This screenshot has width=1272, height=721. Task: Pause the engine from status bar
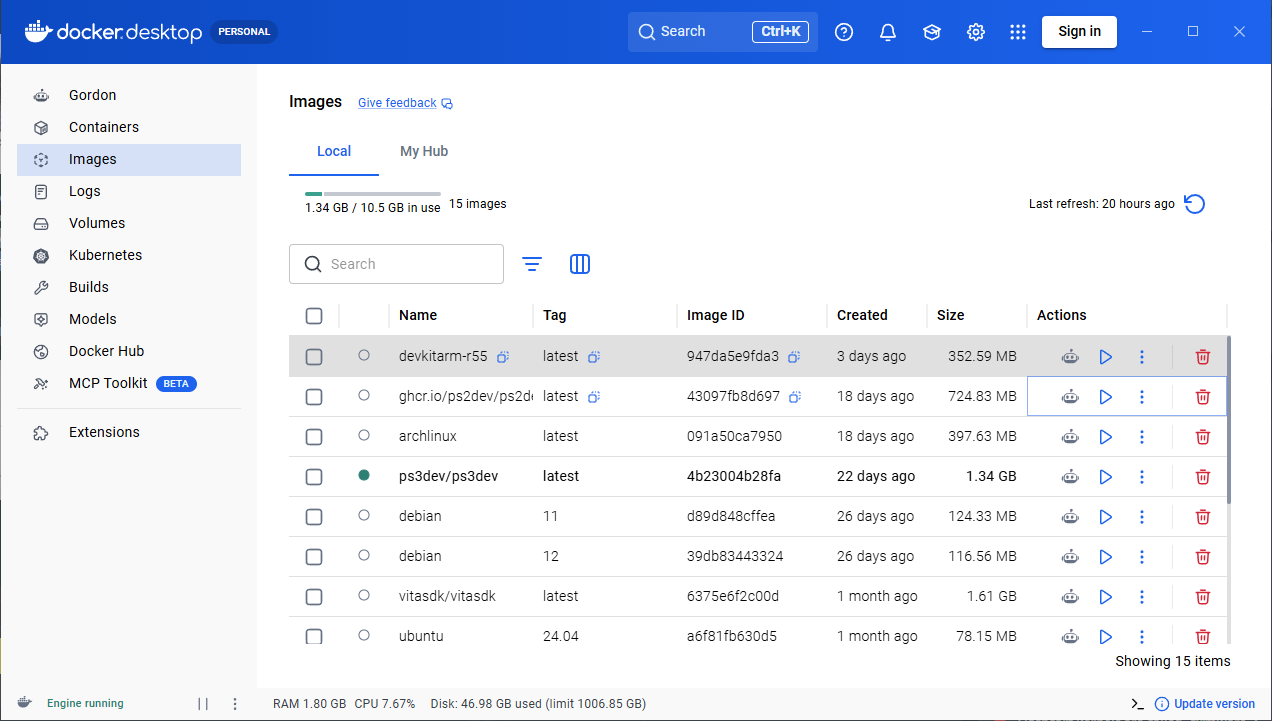click(203, 704)
